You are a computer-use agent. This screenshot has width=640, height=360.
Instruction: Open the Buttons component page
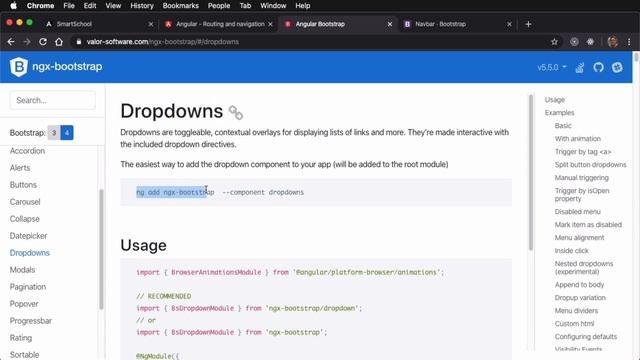(23, 185)
